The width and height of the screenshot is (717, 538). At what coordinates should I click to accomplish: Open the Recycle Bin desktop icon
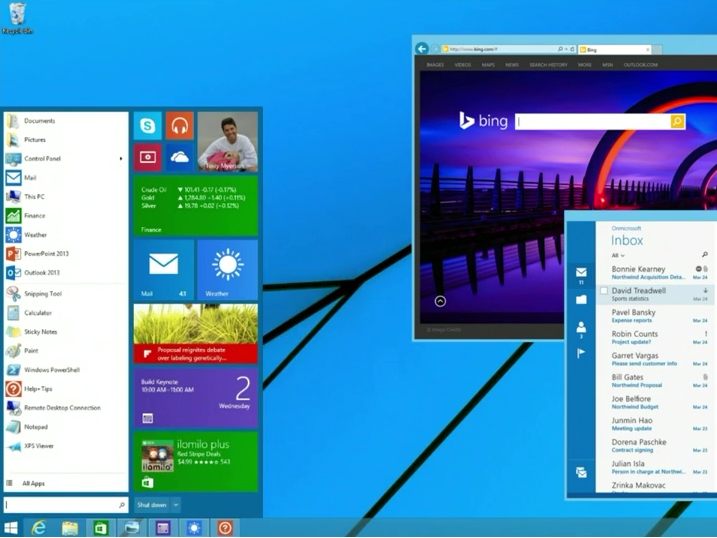[17, 18]
